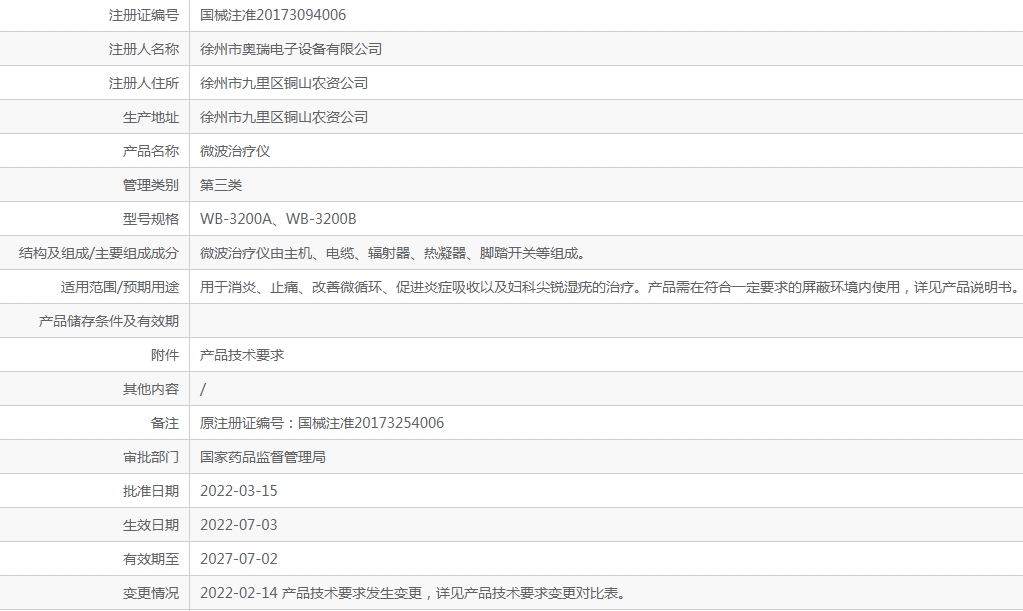Click the 注册人住所 address value
The width and height of the screenshot is (1023, 611).
tap(284, 83)
